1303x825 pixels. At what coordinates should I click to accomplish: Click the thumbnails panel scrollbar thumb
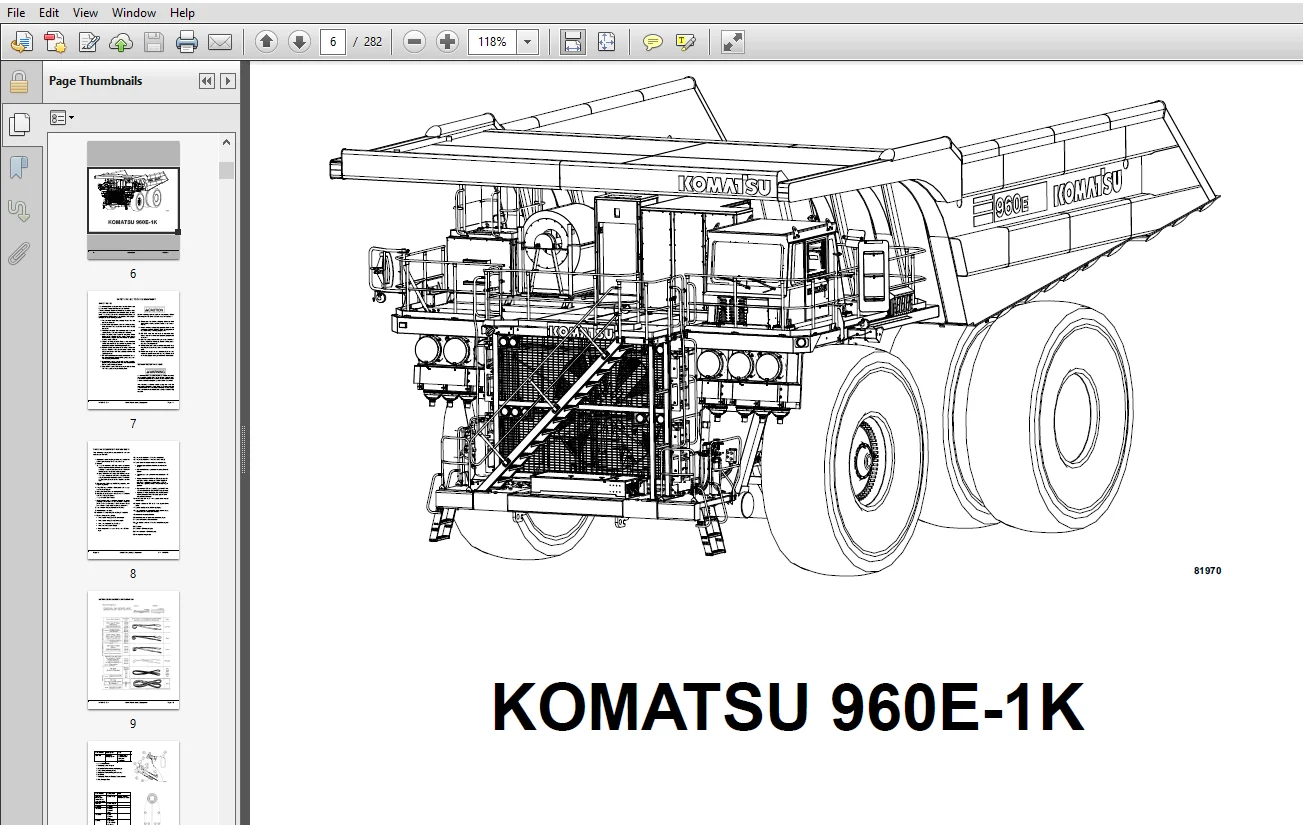tap(227, 170)
